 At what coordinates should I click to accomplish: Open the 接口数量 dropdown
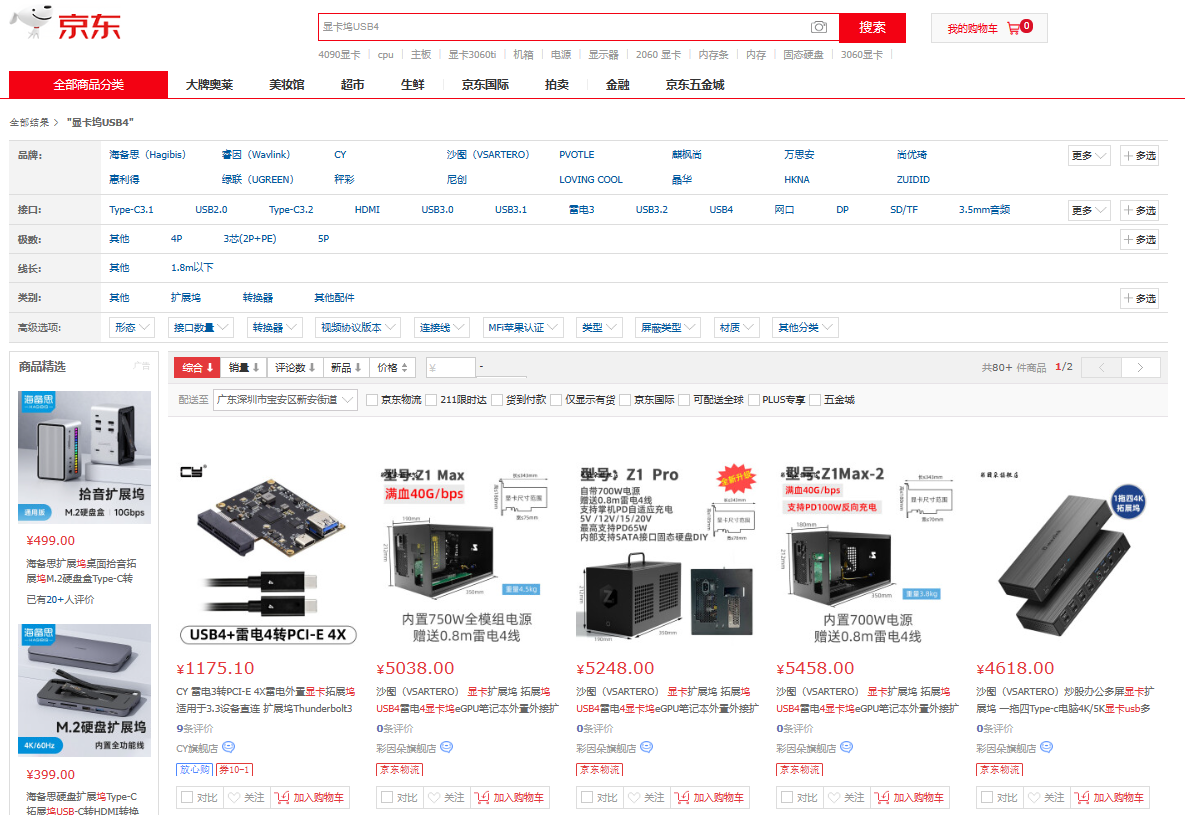tap(200, 327)
